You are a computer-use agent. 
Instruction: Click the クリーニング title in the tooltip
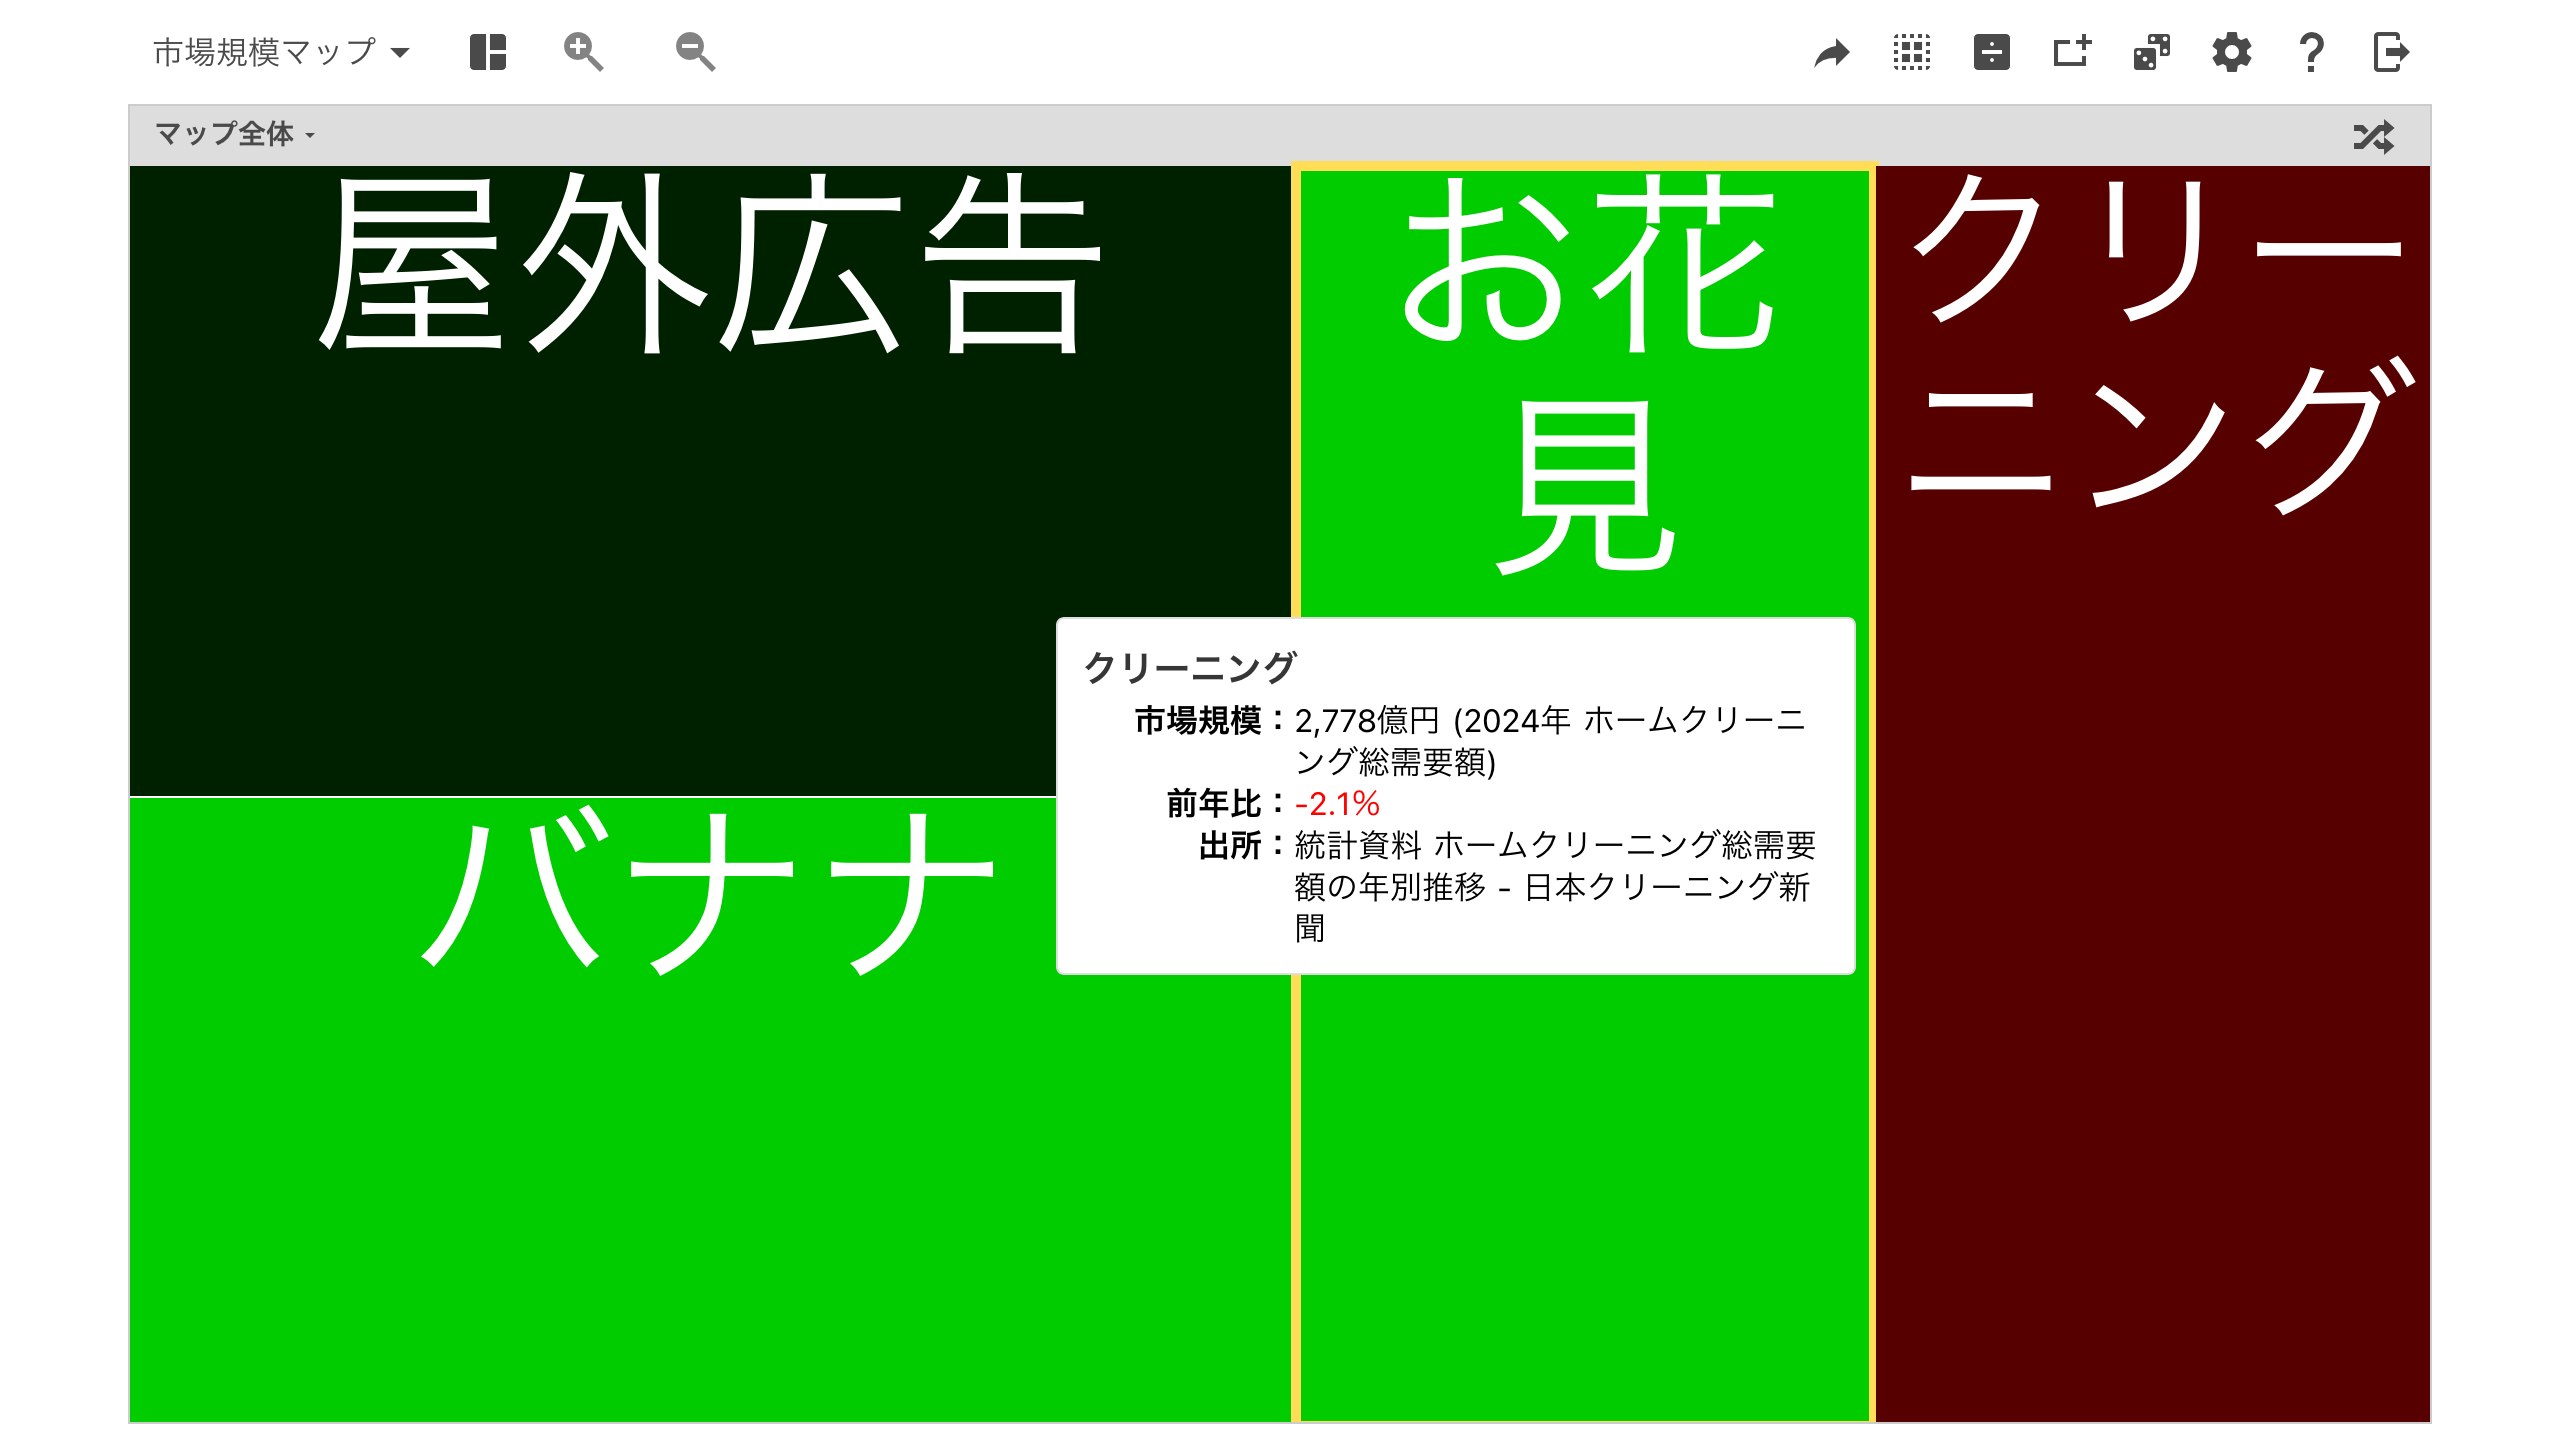[x=1190, y=668]
